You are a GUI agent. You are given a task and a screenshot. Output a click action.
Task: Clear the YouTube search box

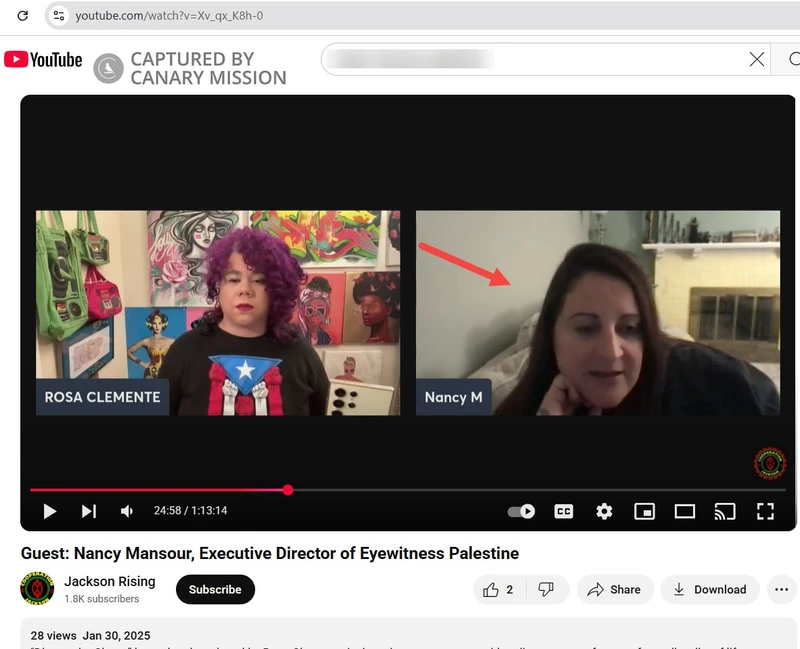[757, 59]
